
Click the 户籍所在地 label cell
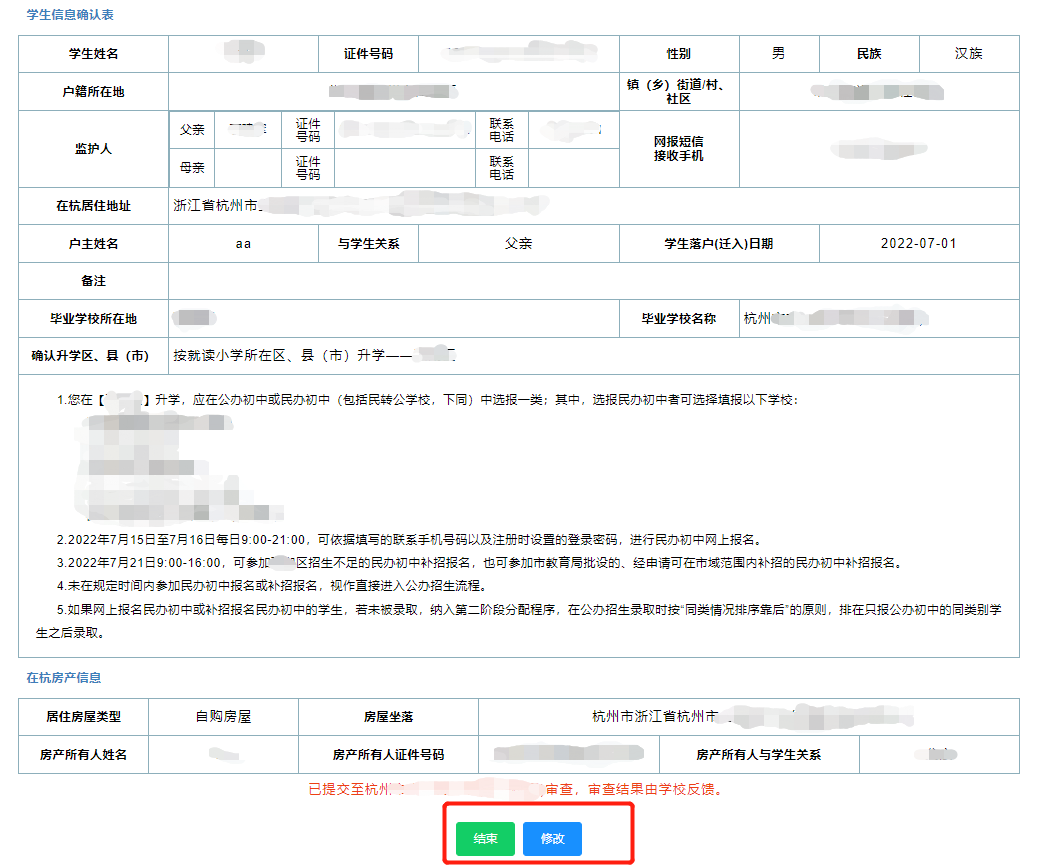(93, 92)
